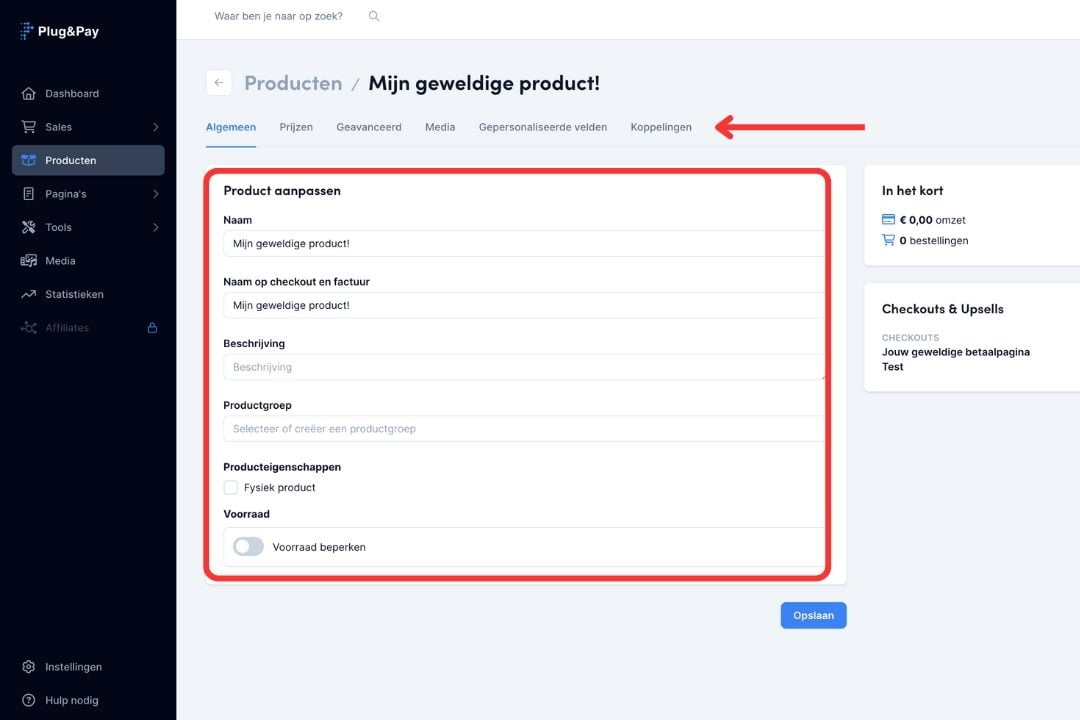Open Instellingen via the gear icon
Screen dimensions: 1080x720
point(28,667)
